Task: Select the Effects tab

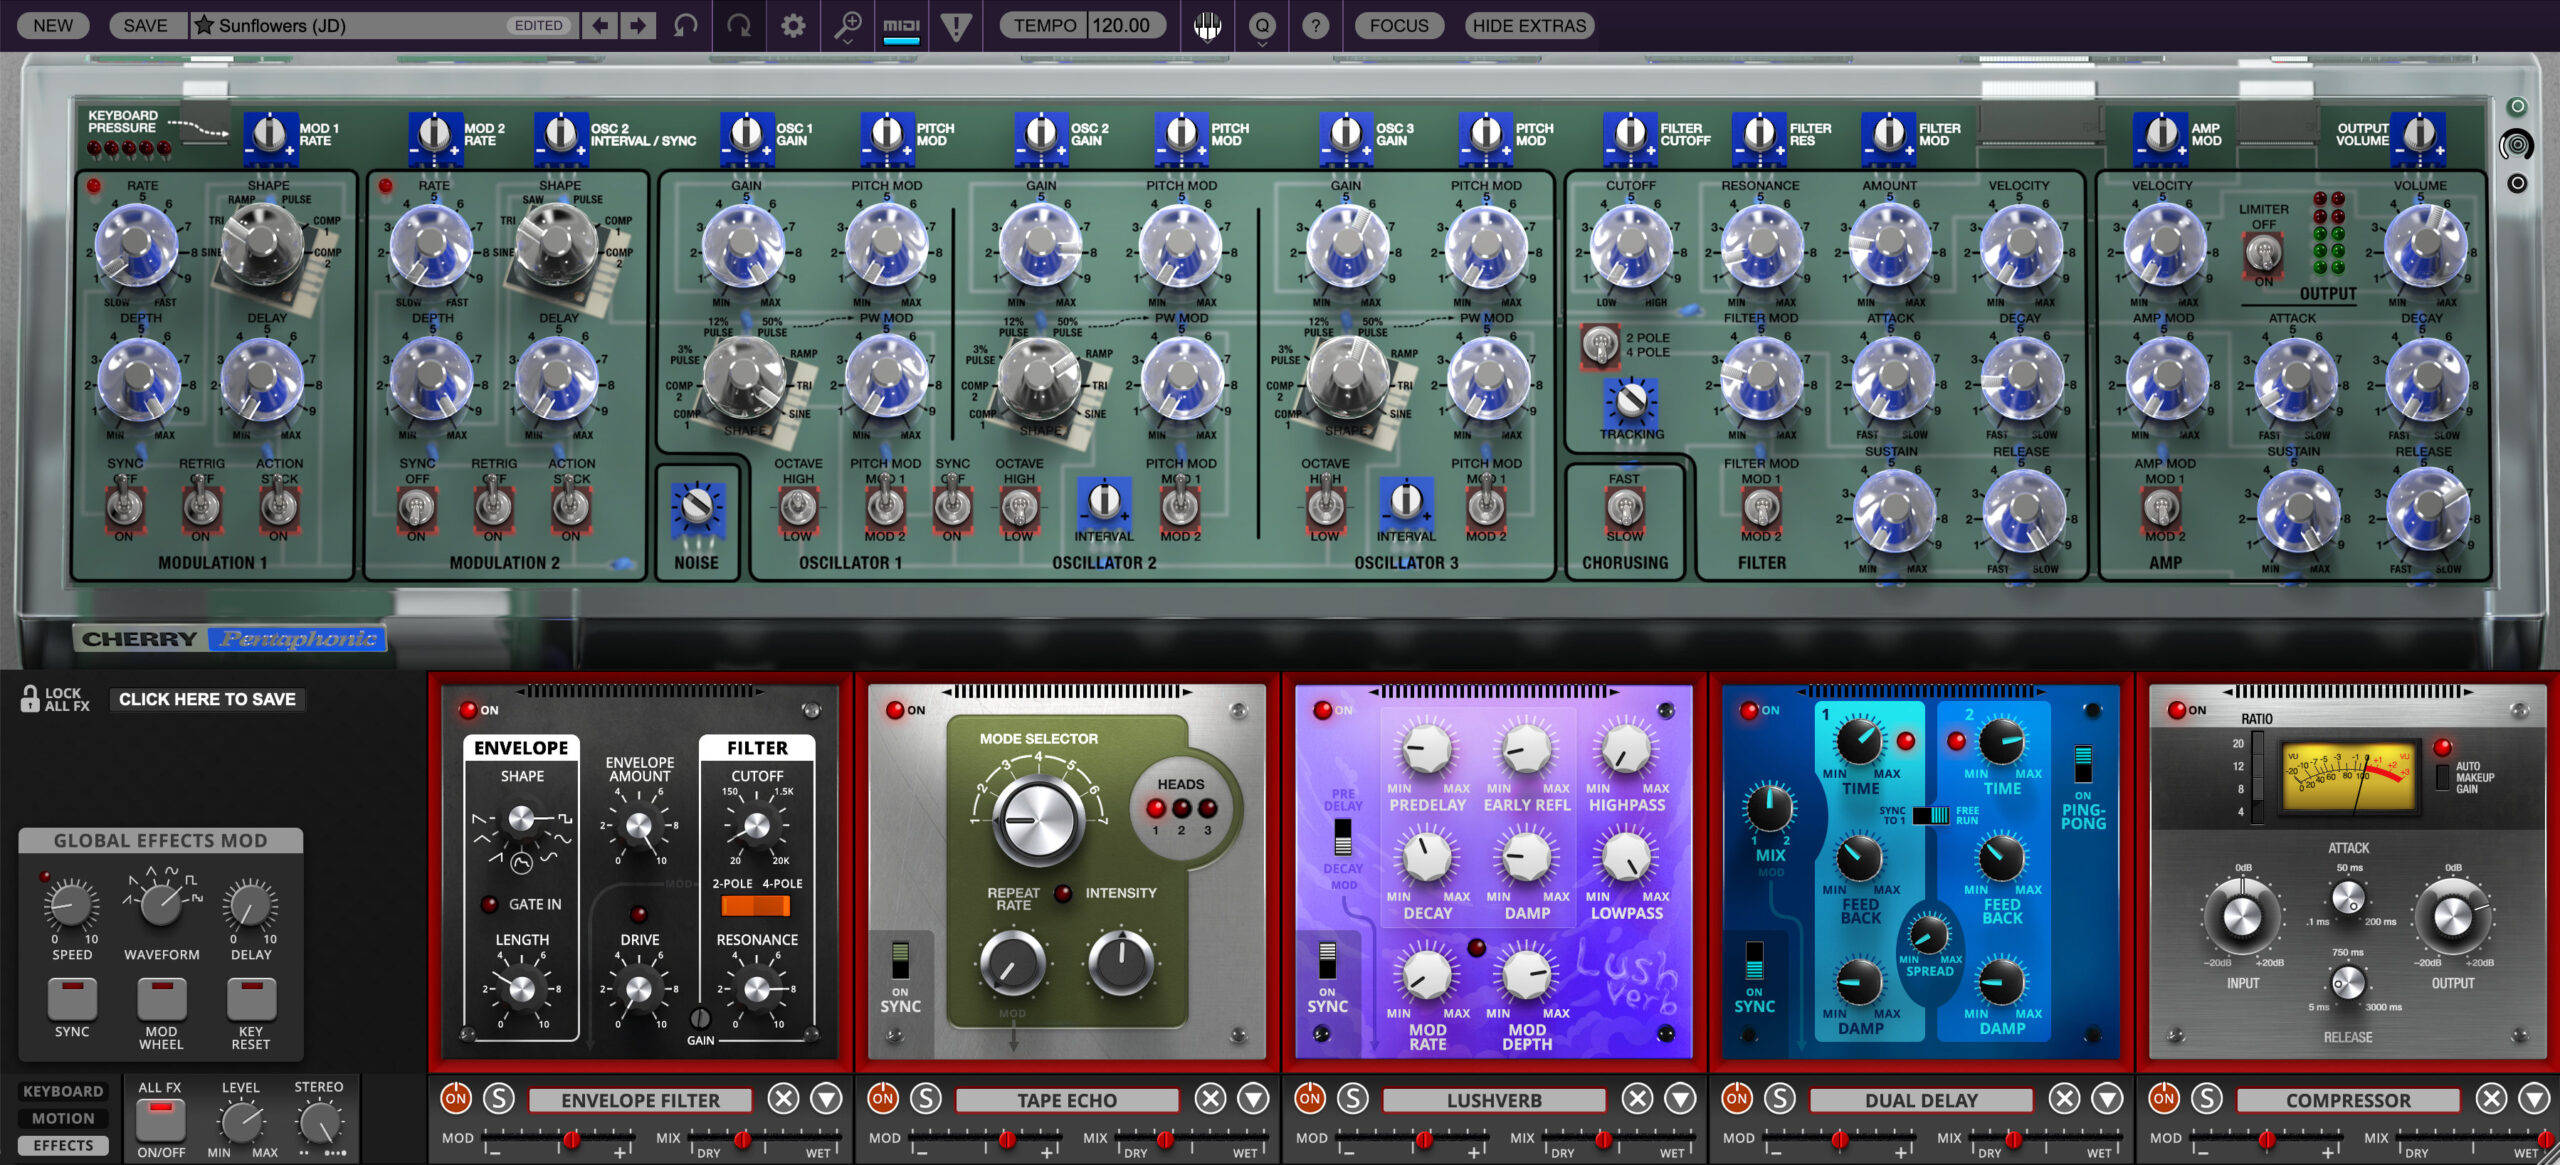Action: [63, 1145]
